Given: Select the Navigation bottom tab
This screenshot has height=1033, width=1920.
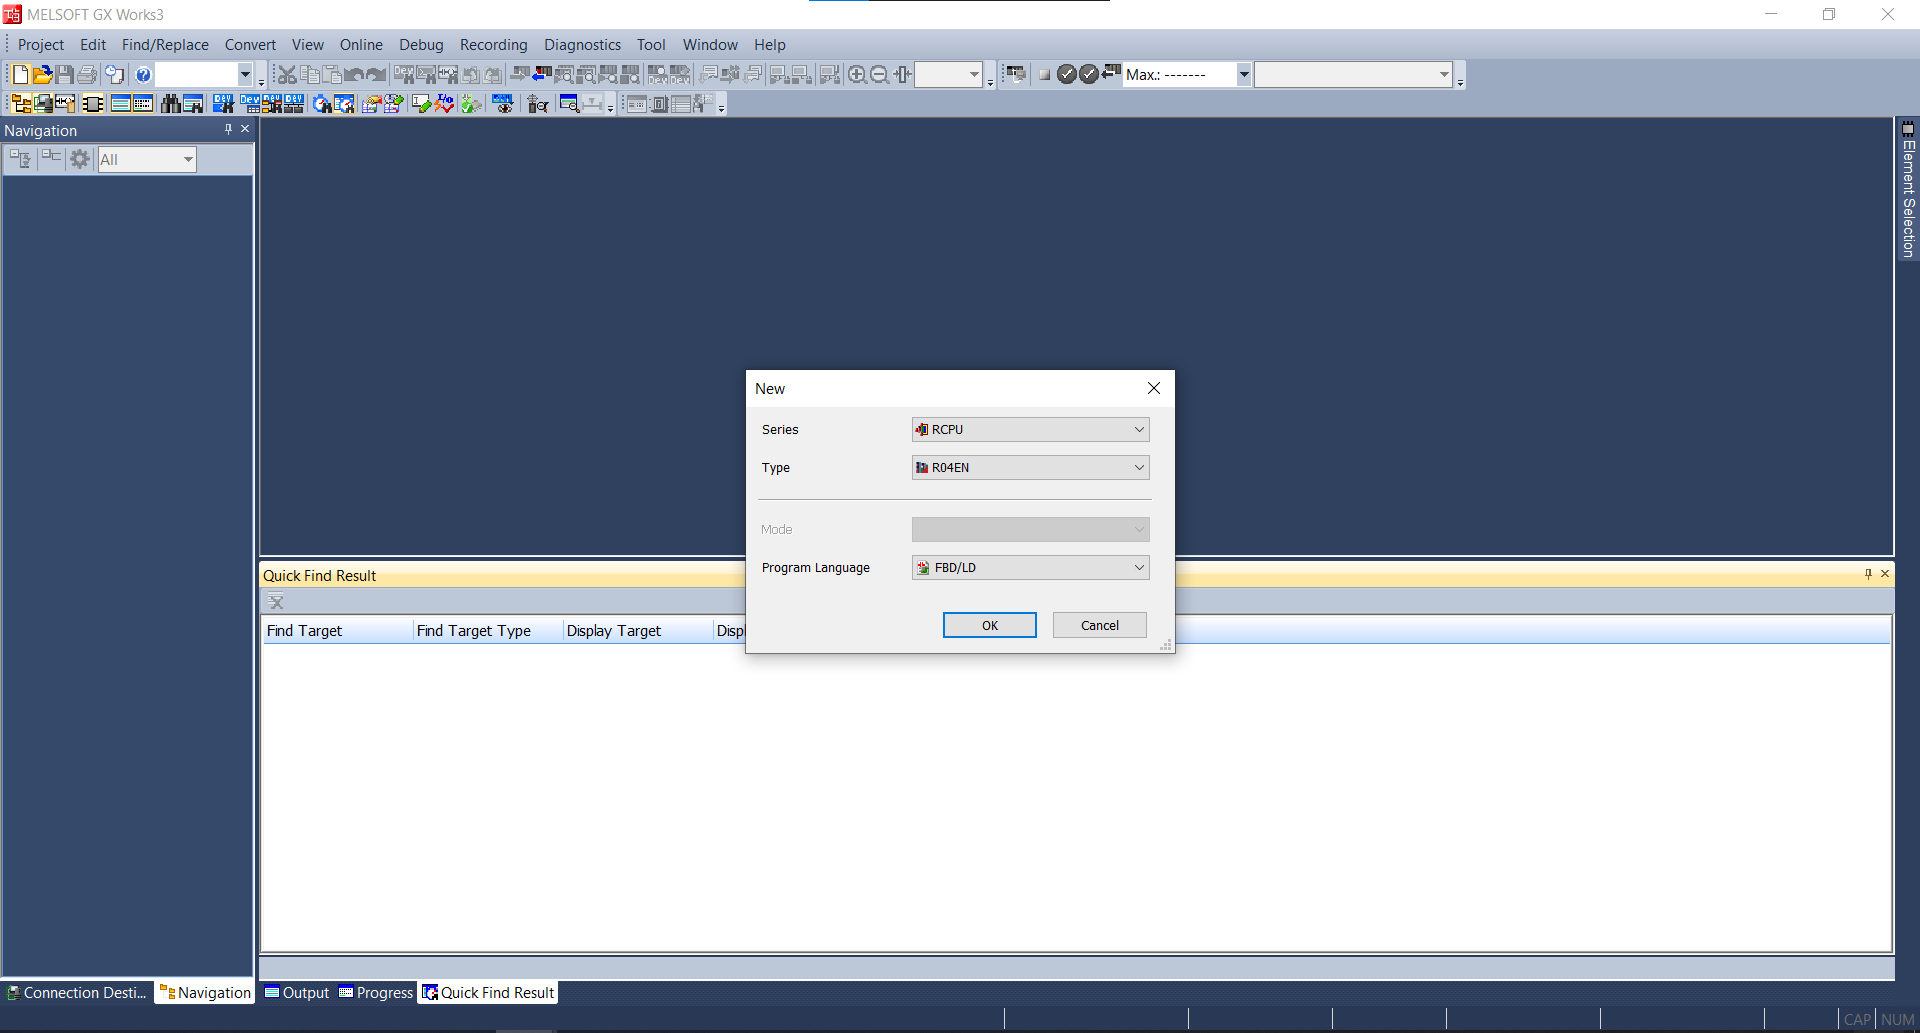Looking at the screenshot, I should click(x=205, y=993).
